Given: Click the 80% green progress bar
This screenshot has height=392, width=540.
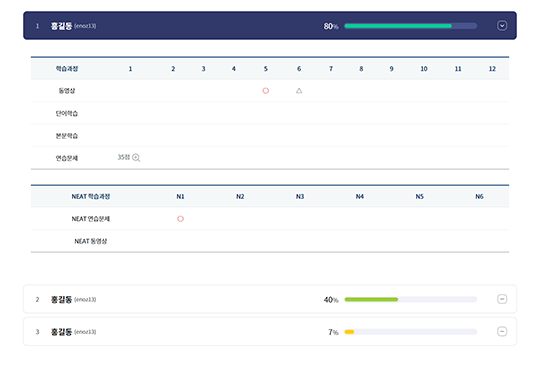Looking at the screenshot, I should coord(411,26).
